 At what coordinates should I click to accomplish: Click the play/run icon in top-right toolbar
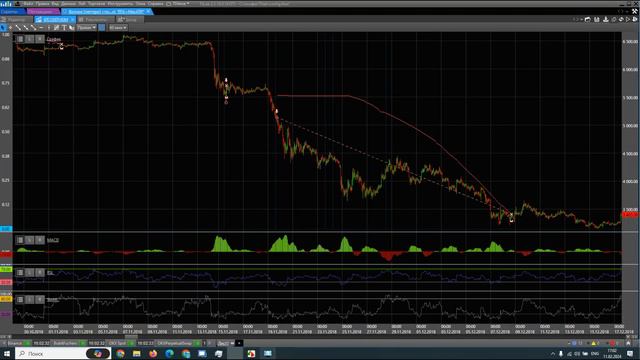click(x=628, y=20)
